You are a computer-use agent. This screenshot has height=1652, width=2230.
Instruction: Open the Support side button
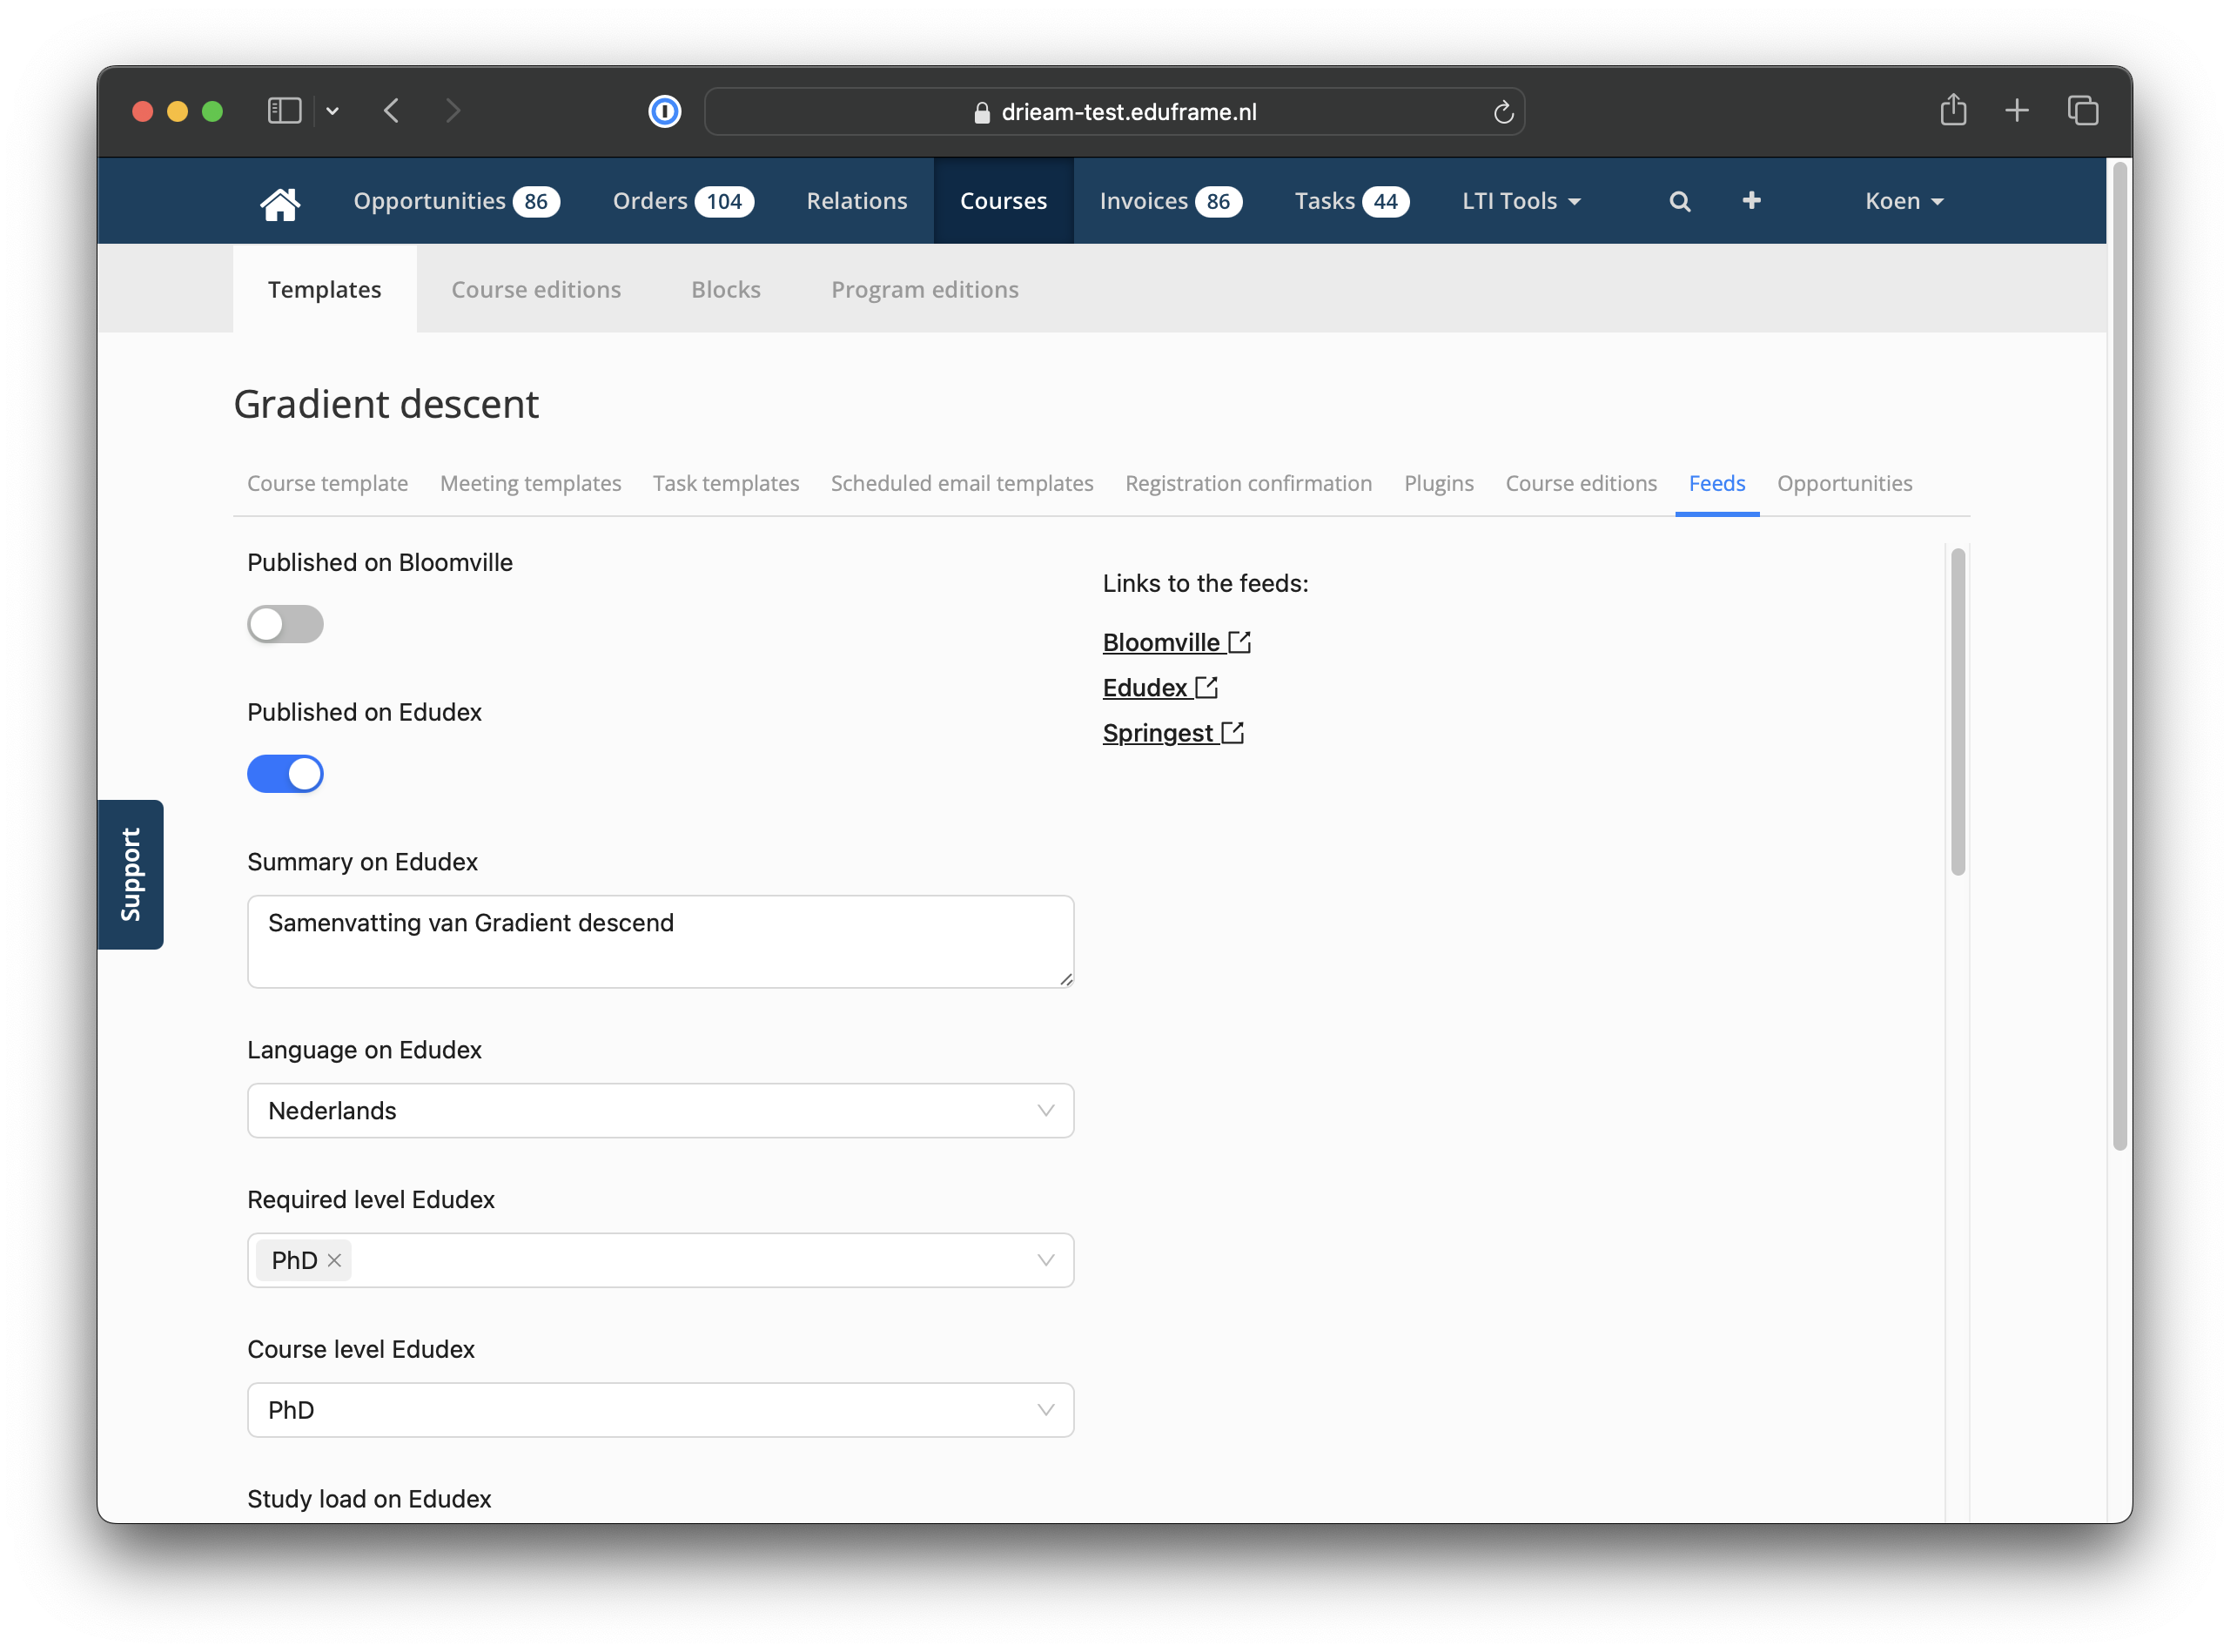coord(130,874)
